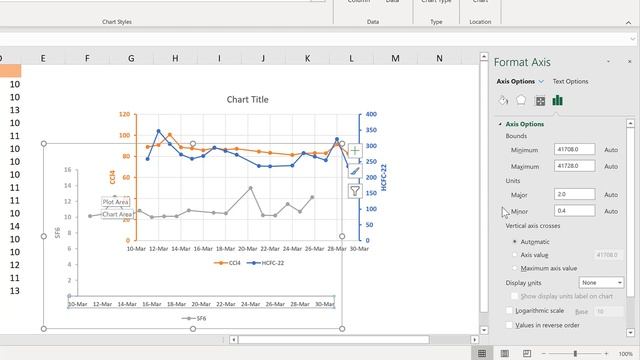Select column H header

pyautogui.click(x=175, y=58)
